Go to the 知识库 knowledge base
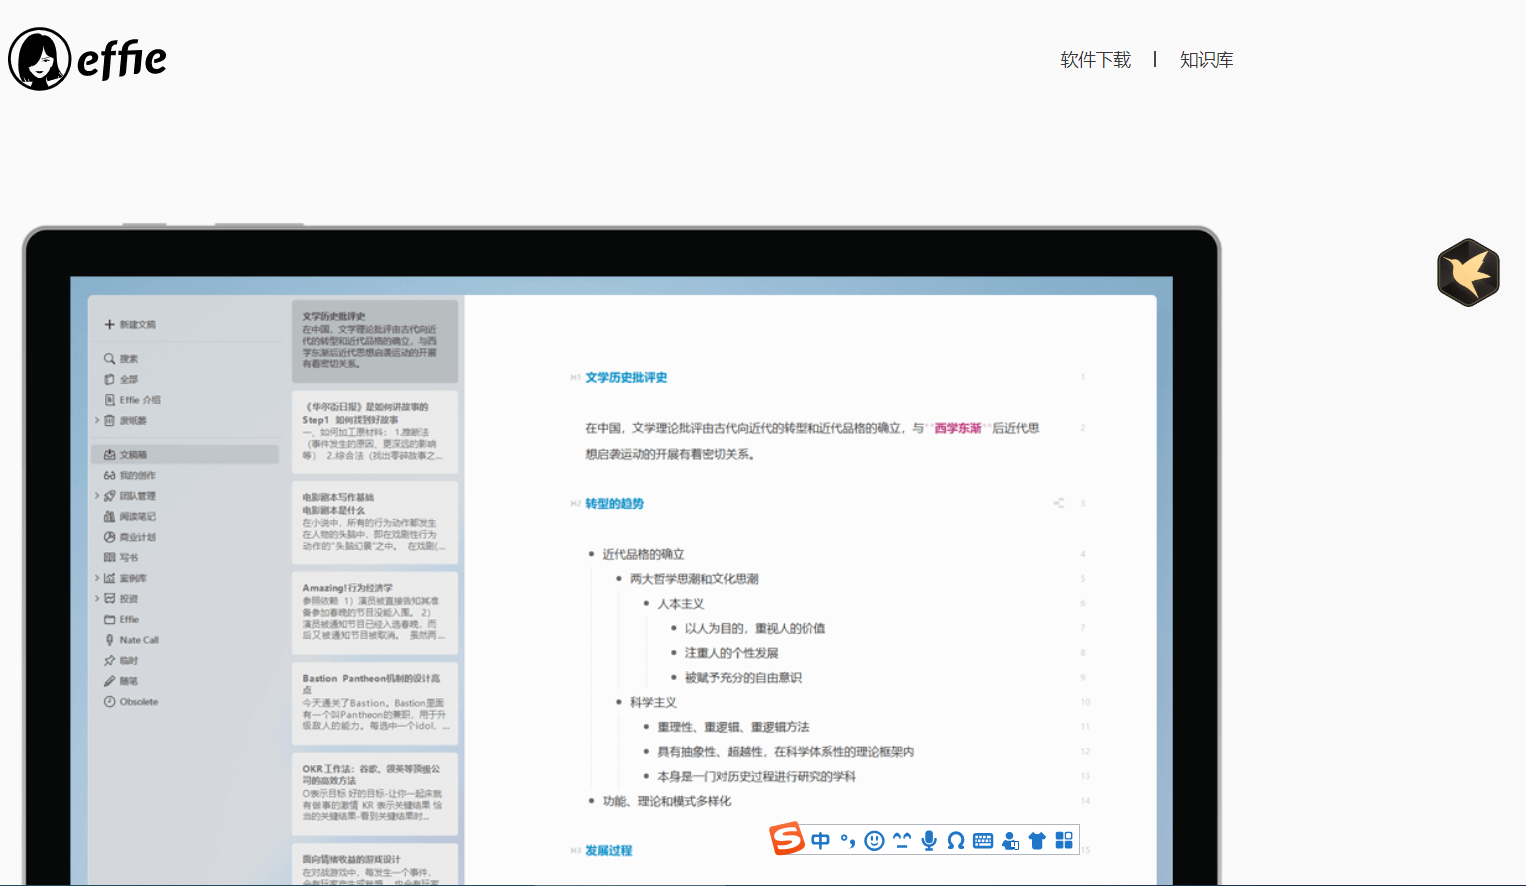The width and height of the screenshot is (1526, 886). tap(1206, 60)
